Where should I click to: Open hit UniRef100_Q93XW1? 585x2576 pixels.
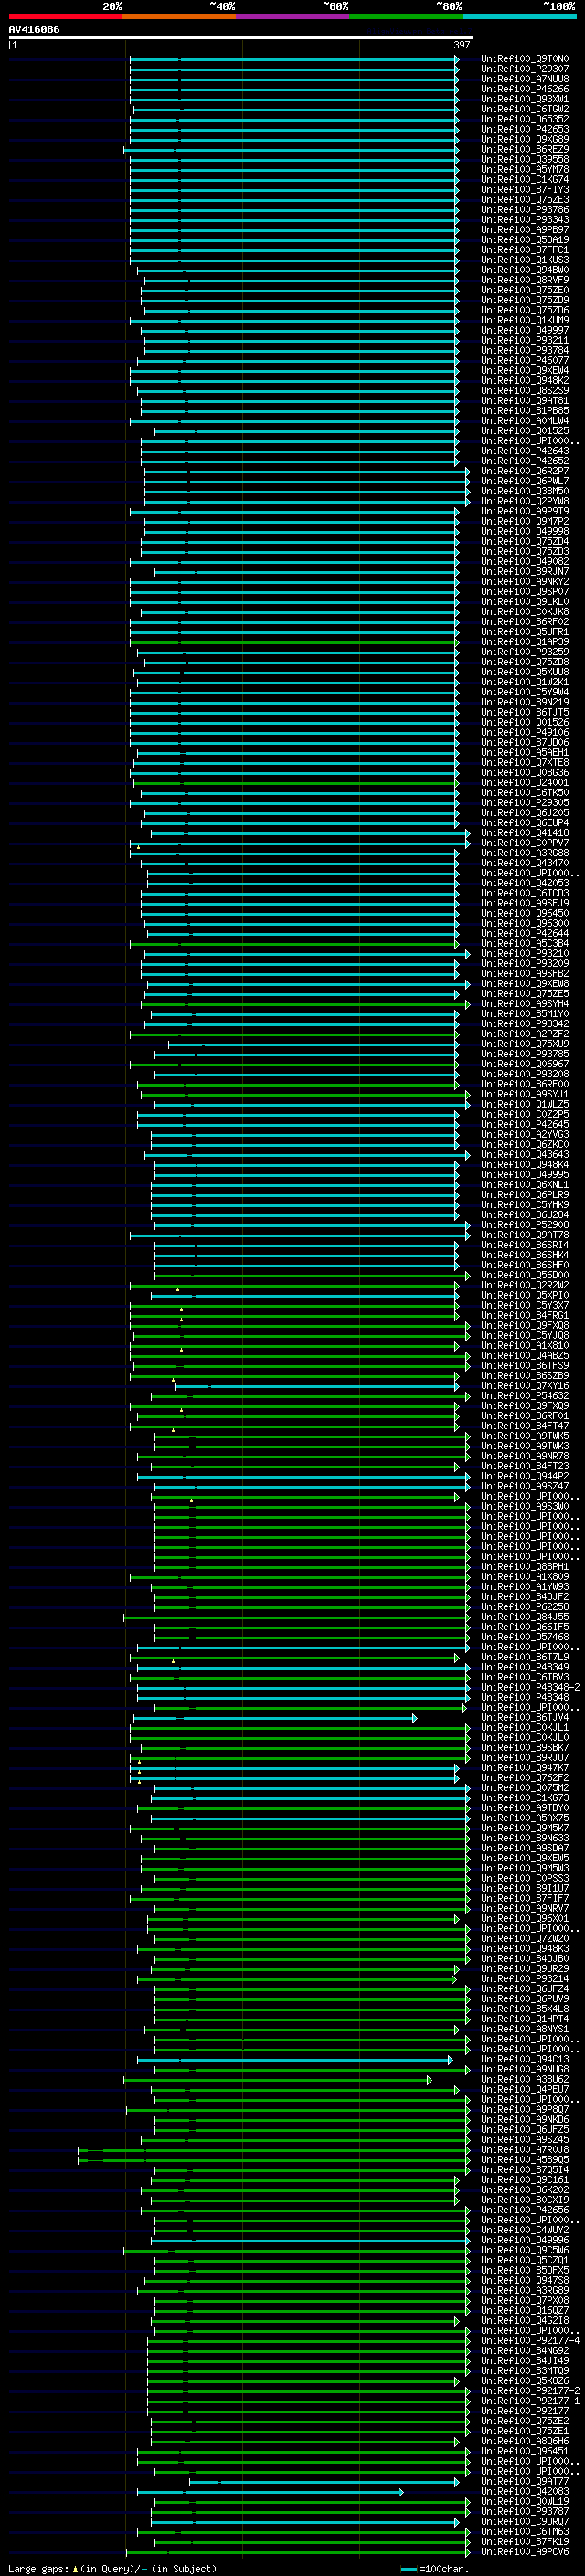(x=525, y=99)
